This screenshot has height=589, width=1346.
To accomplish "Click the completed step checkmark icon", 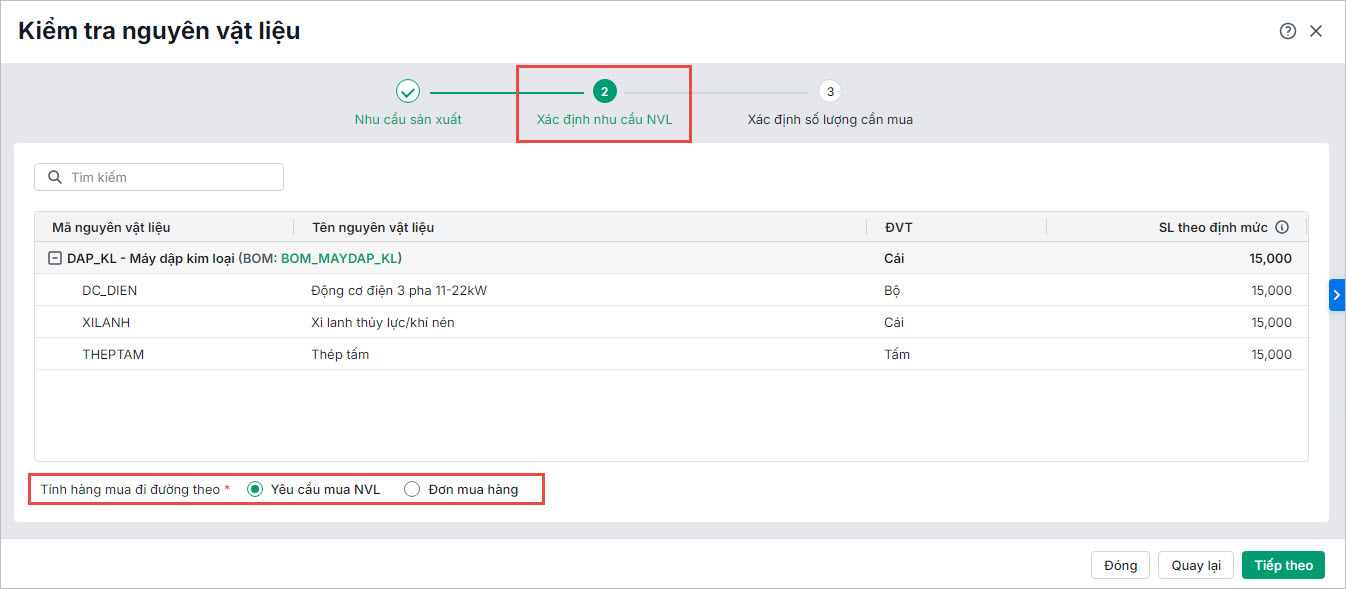I will click(x=408, y=91).
